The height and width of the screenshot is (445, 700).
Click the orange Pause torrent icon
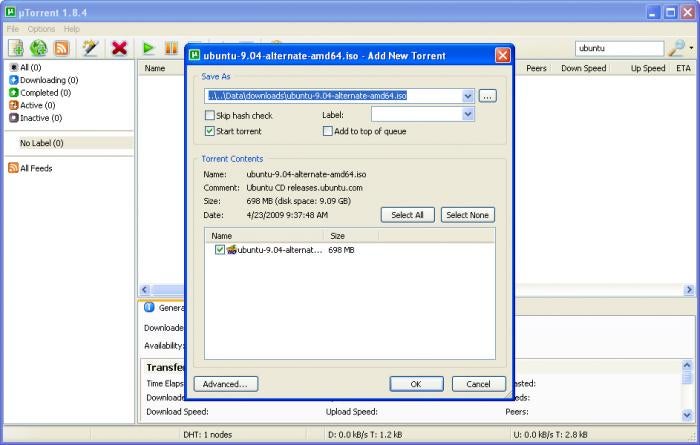pos(171,48)
